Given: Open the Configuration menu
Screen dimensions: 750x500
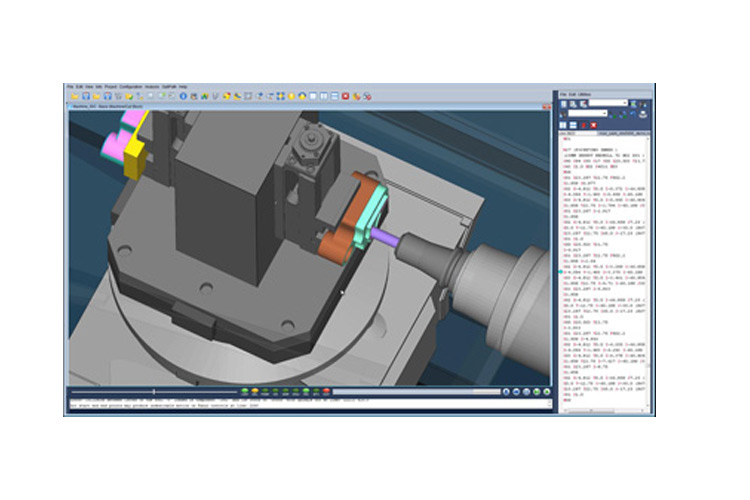Looking at the screenshot, I should [131, 87].
